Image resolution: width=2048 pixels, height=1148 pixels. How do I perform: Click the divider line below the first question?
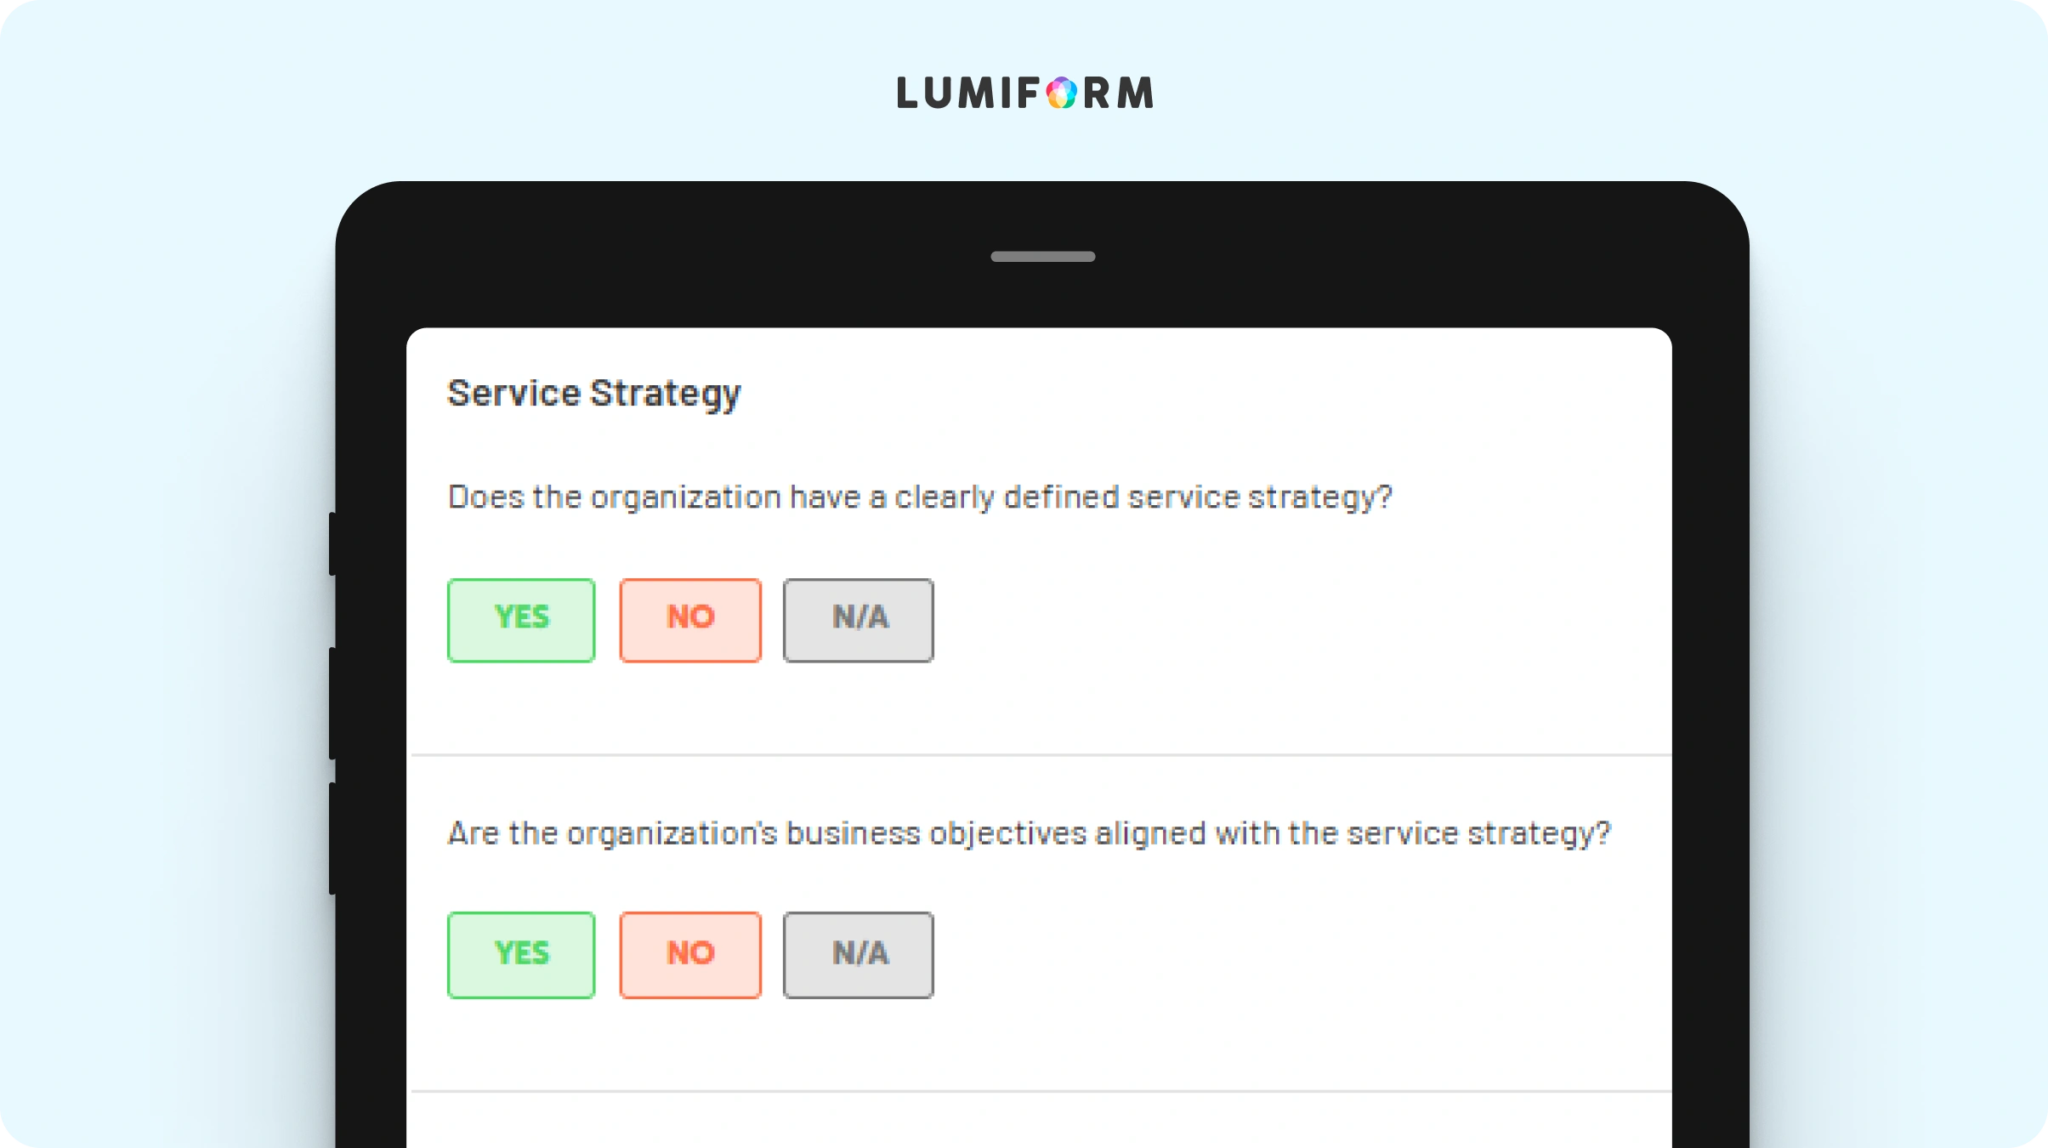[1040, 755]
